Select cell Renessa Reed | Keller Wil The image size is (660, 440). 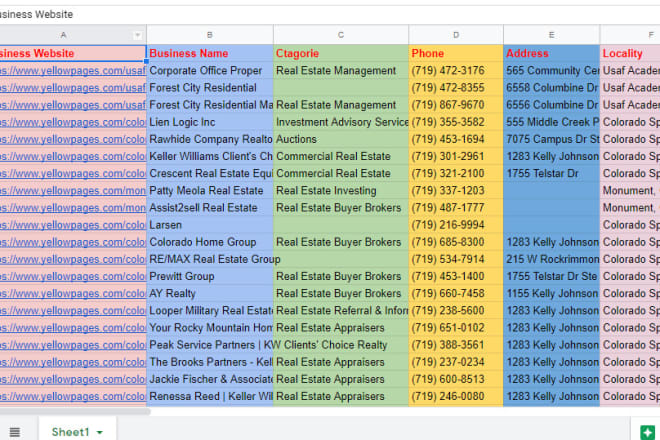click(x=210, y=397)
